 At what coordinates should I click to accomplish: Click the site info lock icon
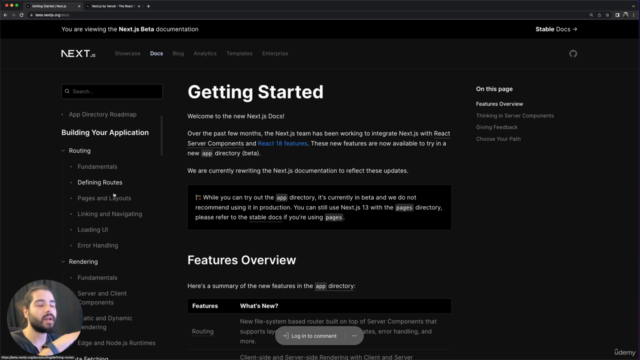[31, 15]
